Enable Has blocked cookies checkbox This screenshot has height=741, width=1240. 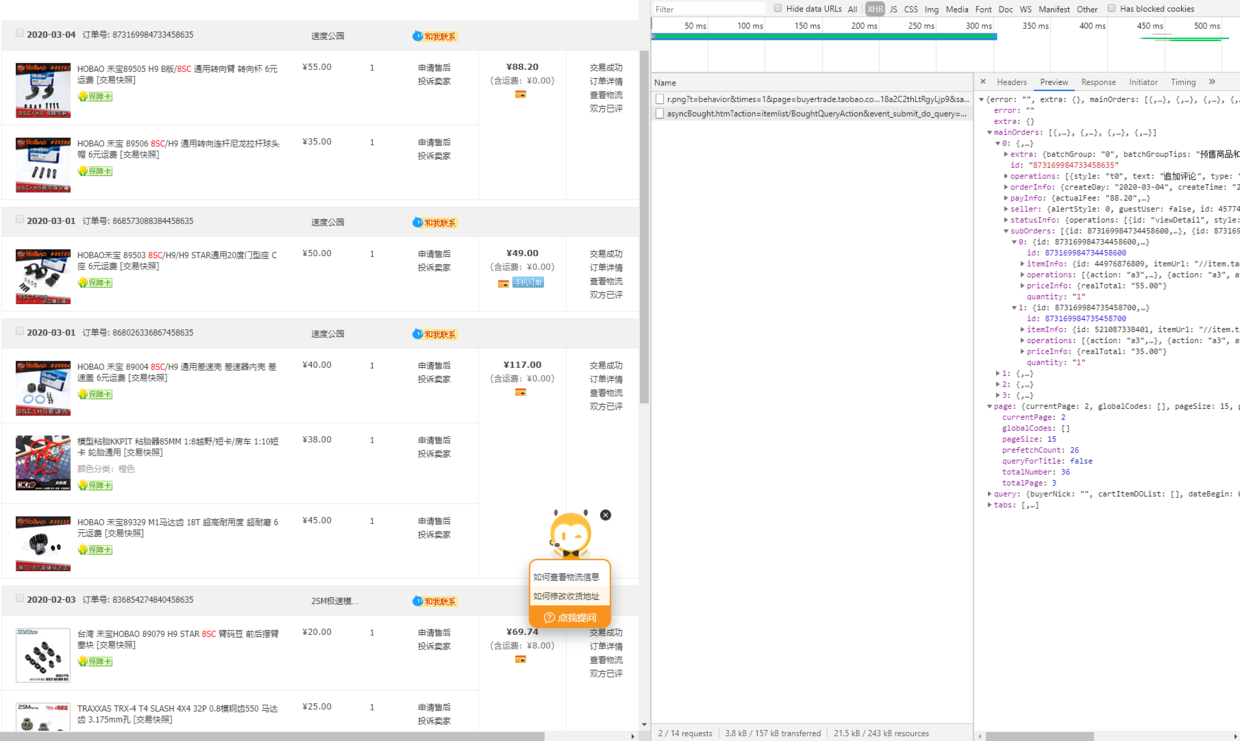point(1111,8)
